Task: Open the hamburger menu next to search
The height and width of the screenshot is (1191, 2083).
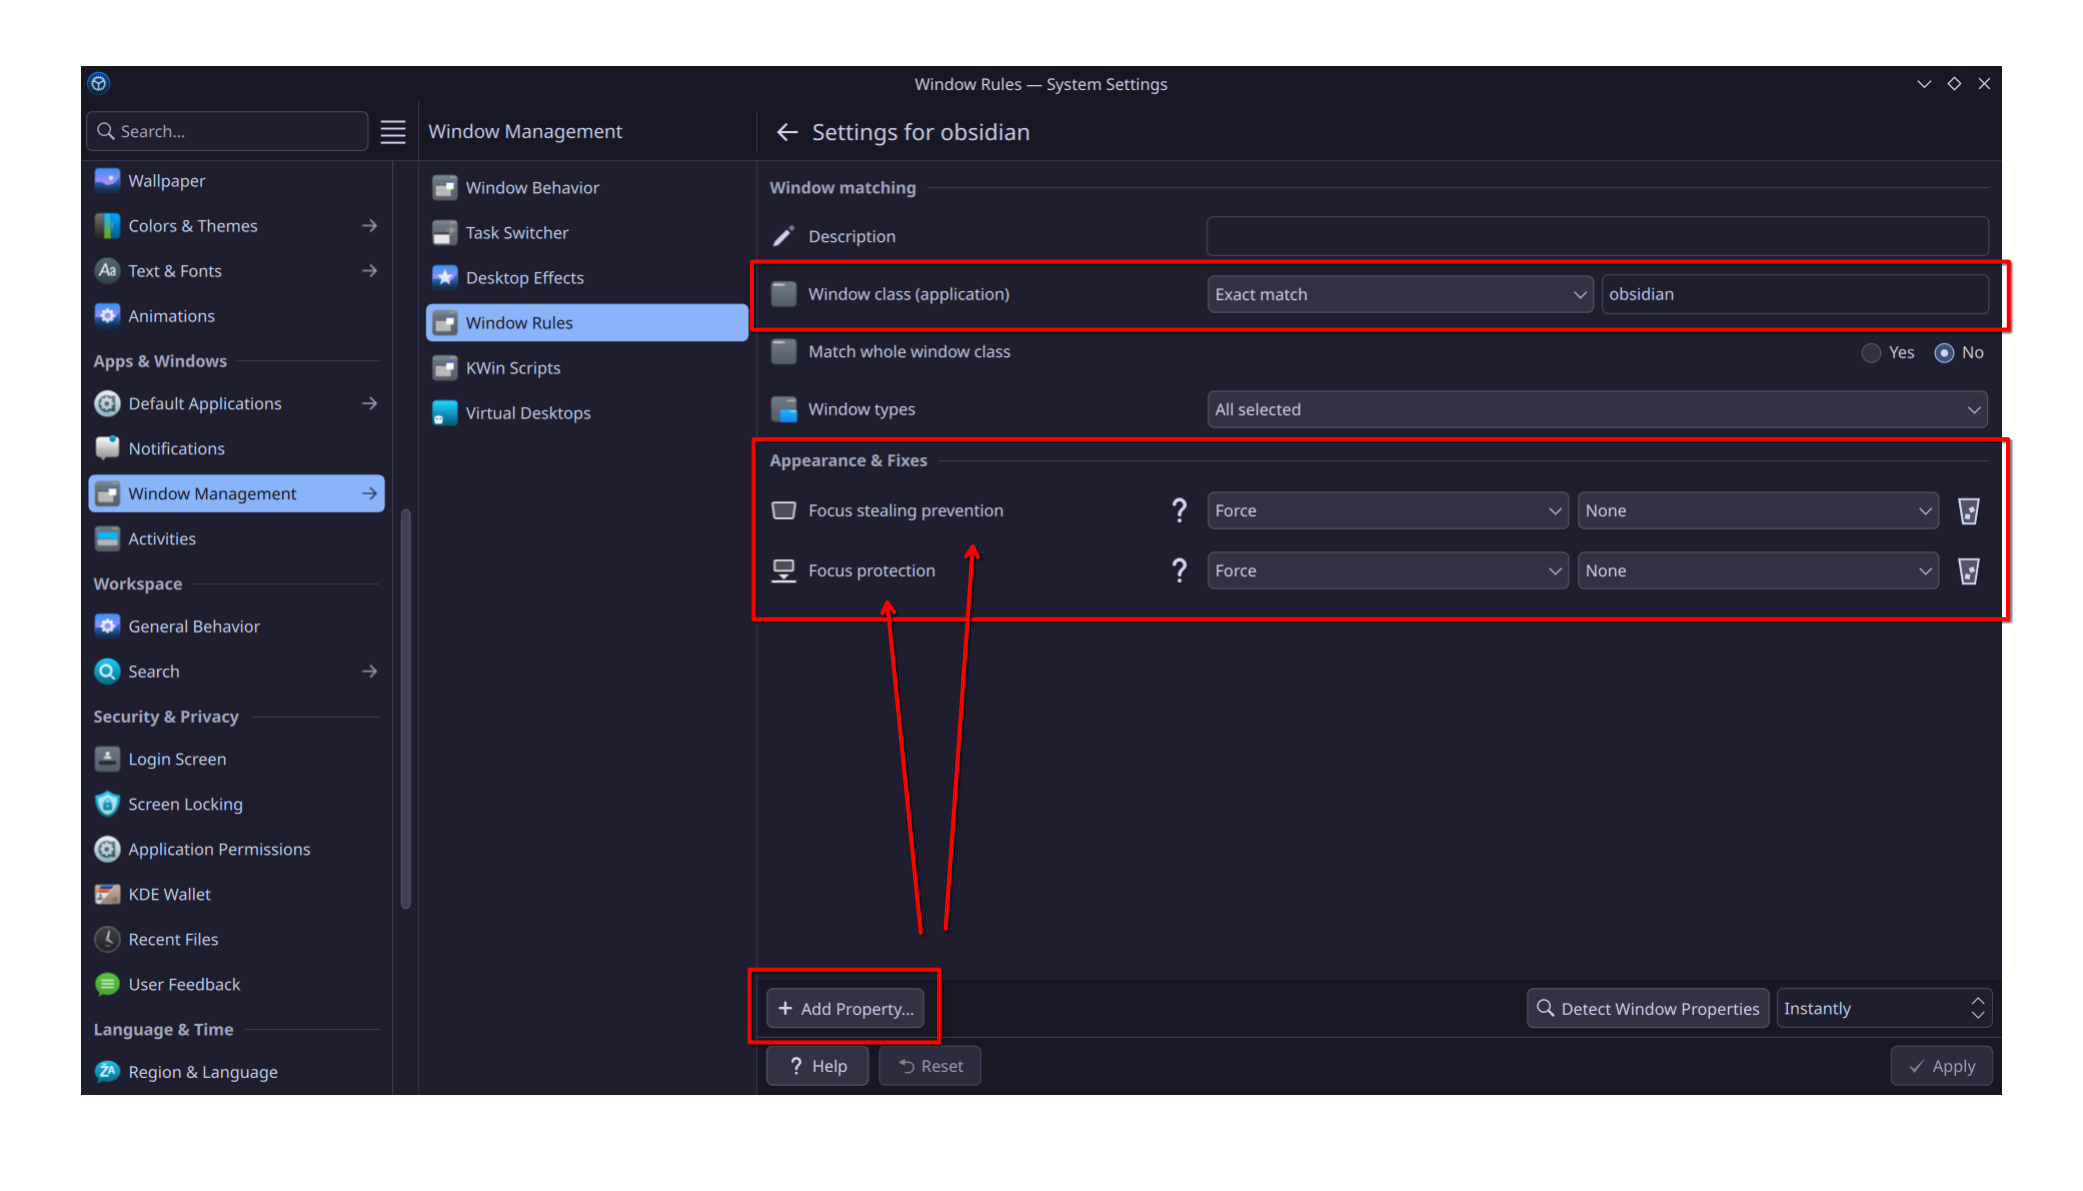Action: tap(393, 131)
